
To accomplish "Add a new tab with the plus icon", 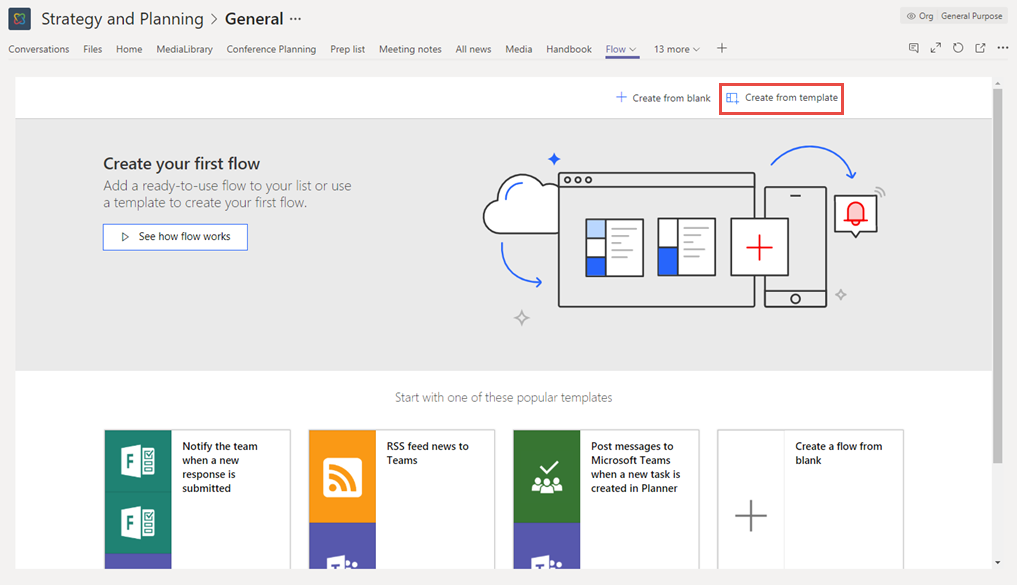I will [x=722, y=48].
